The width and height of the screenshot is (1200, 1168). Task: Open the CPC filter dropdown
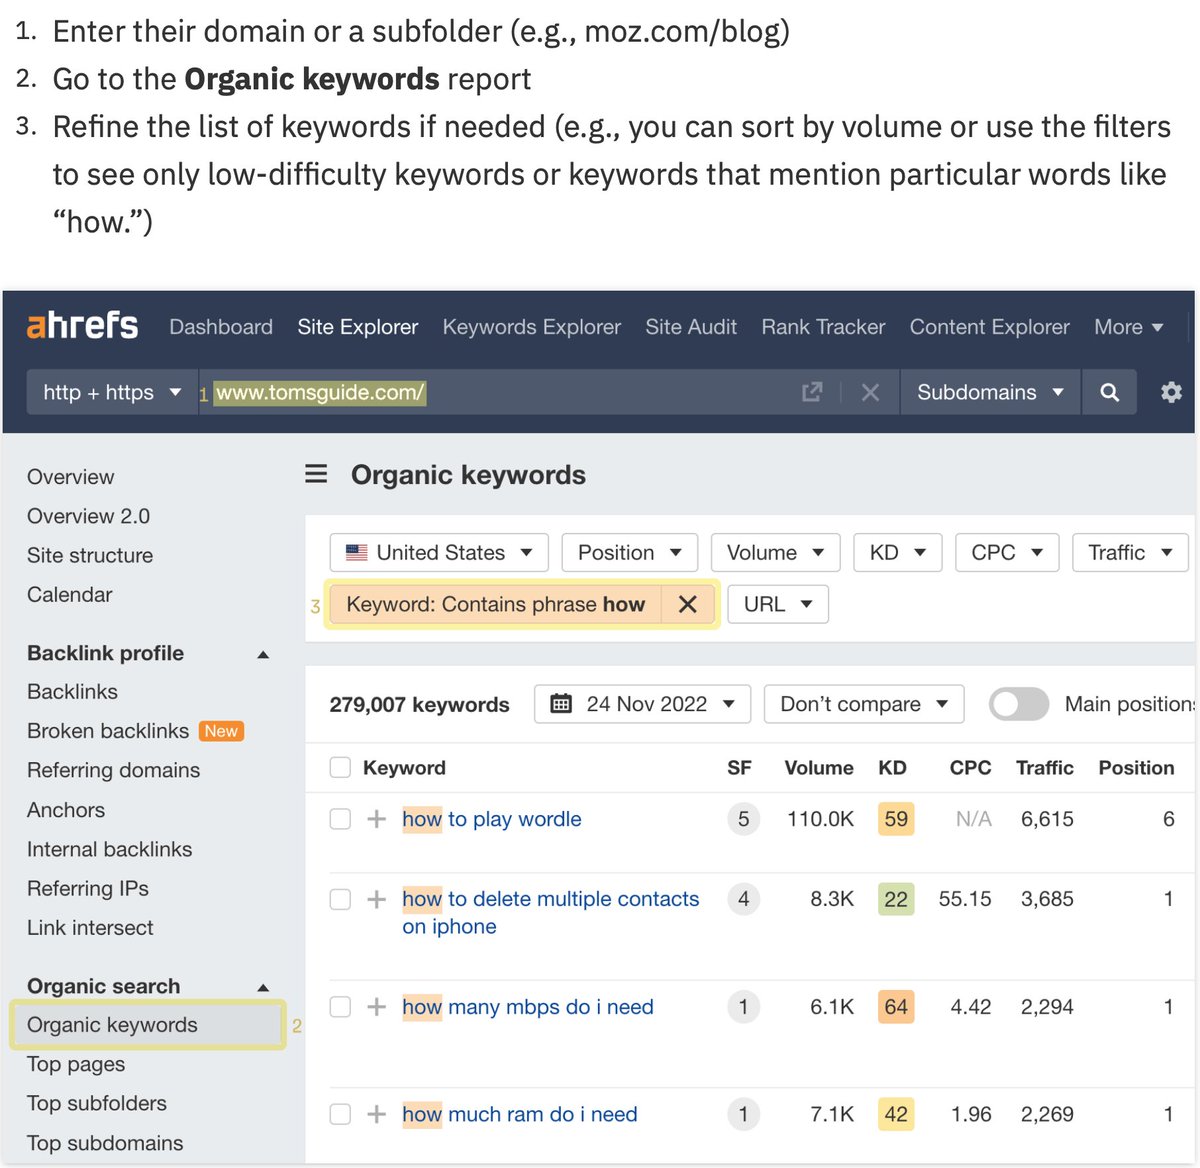1007,552
